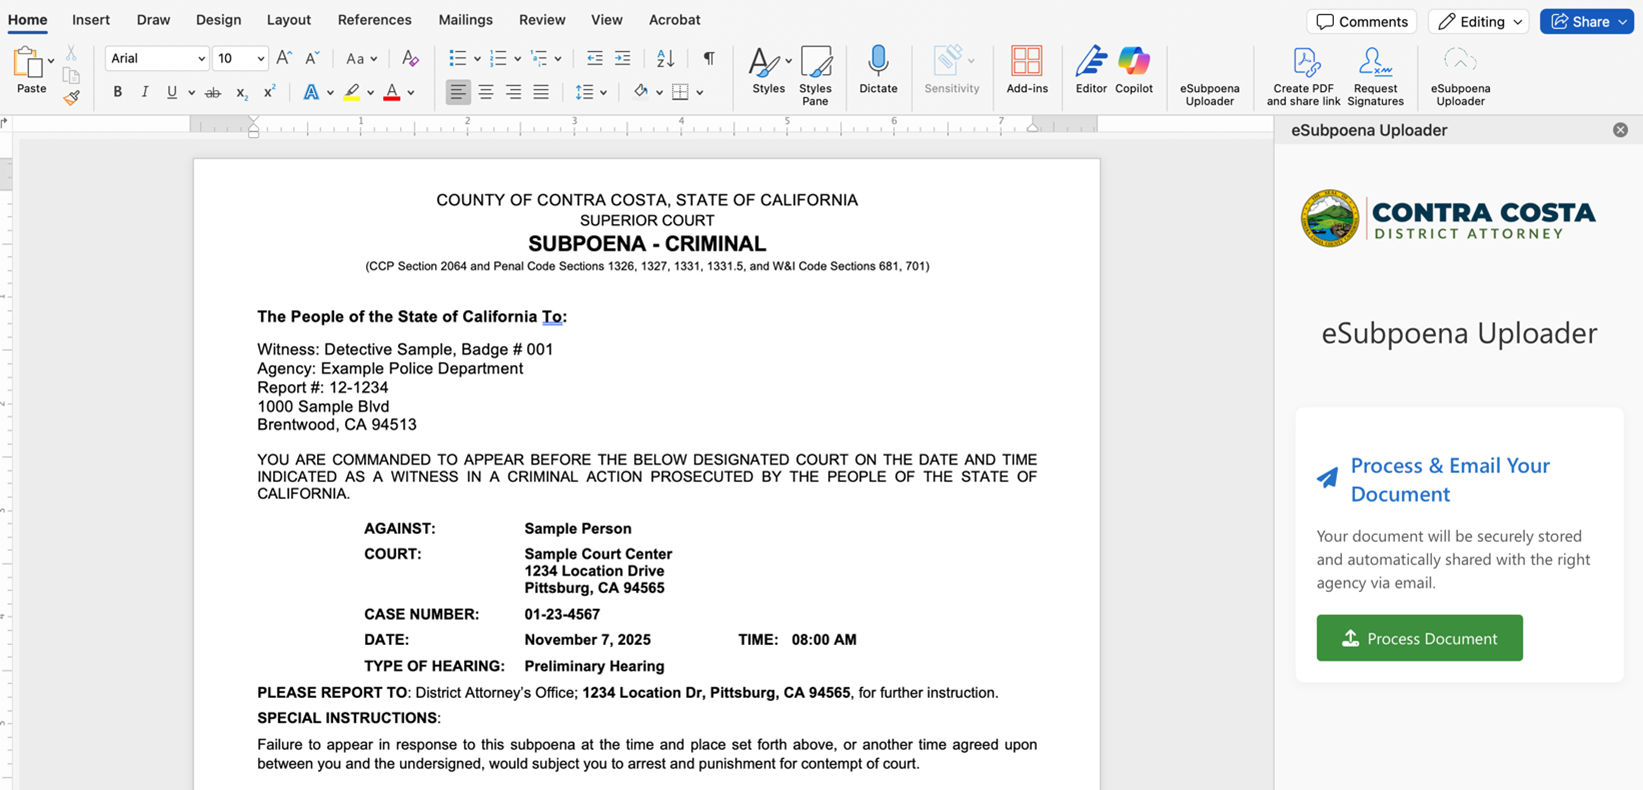Click the text-only eSubpoena Uploader button beside Copilot
The image size is (1643, 790).
tap(1210, 94)
